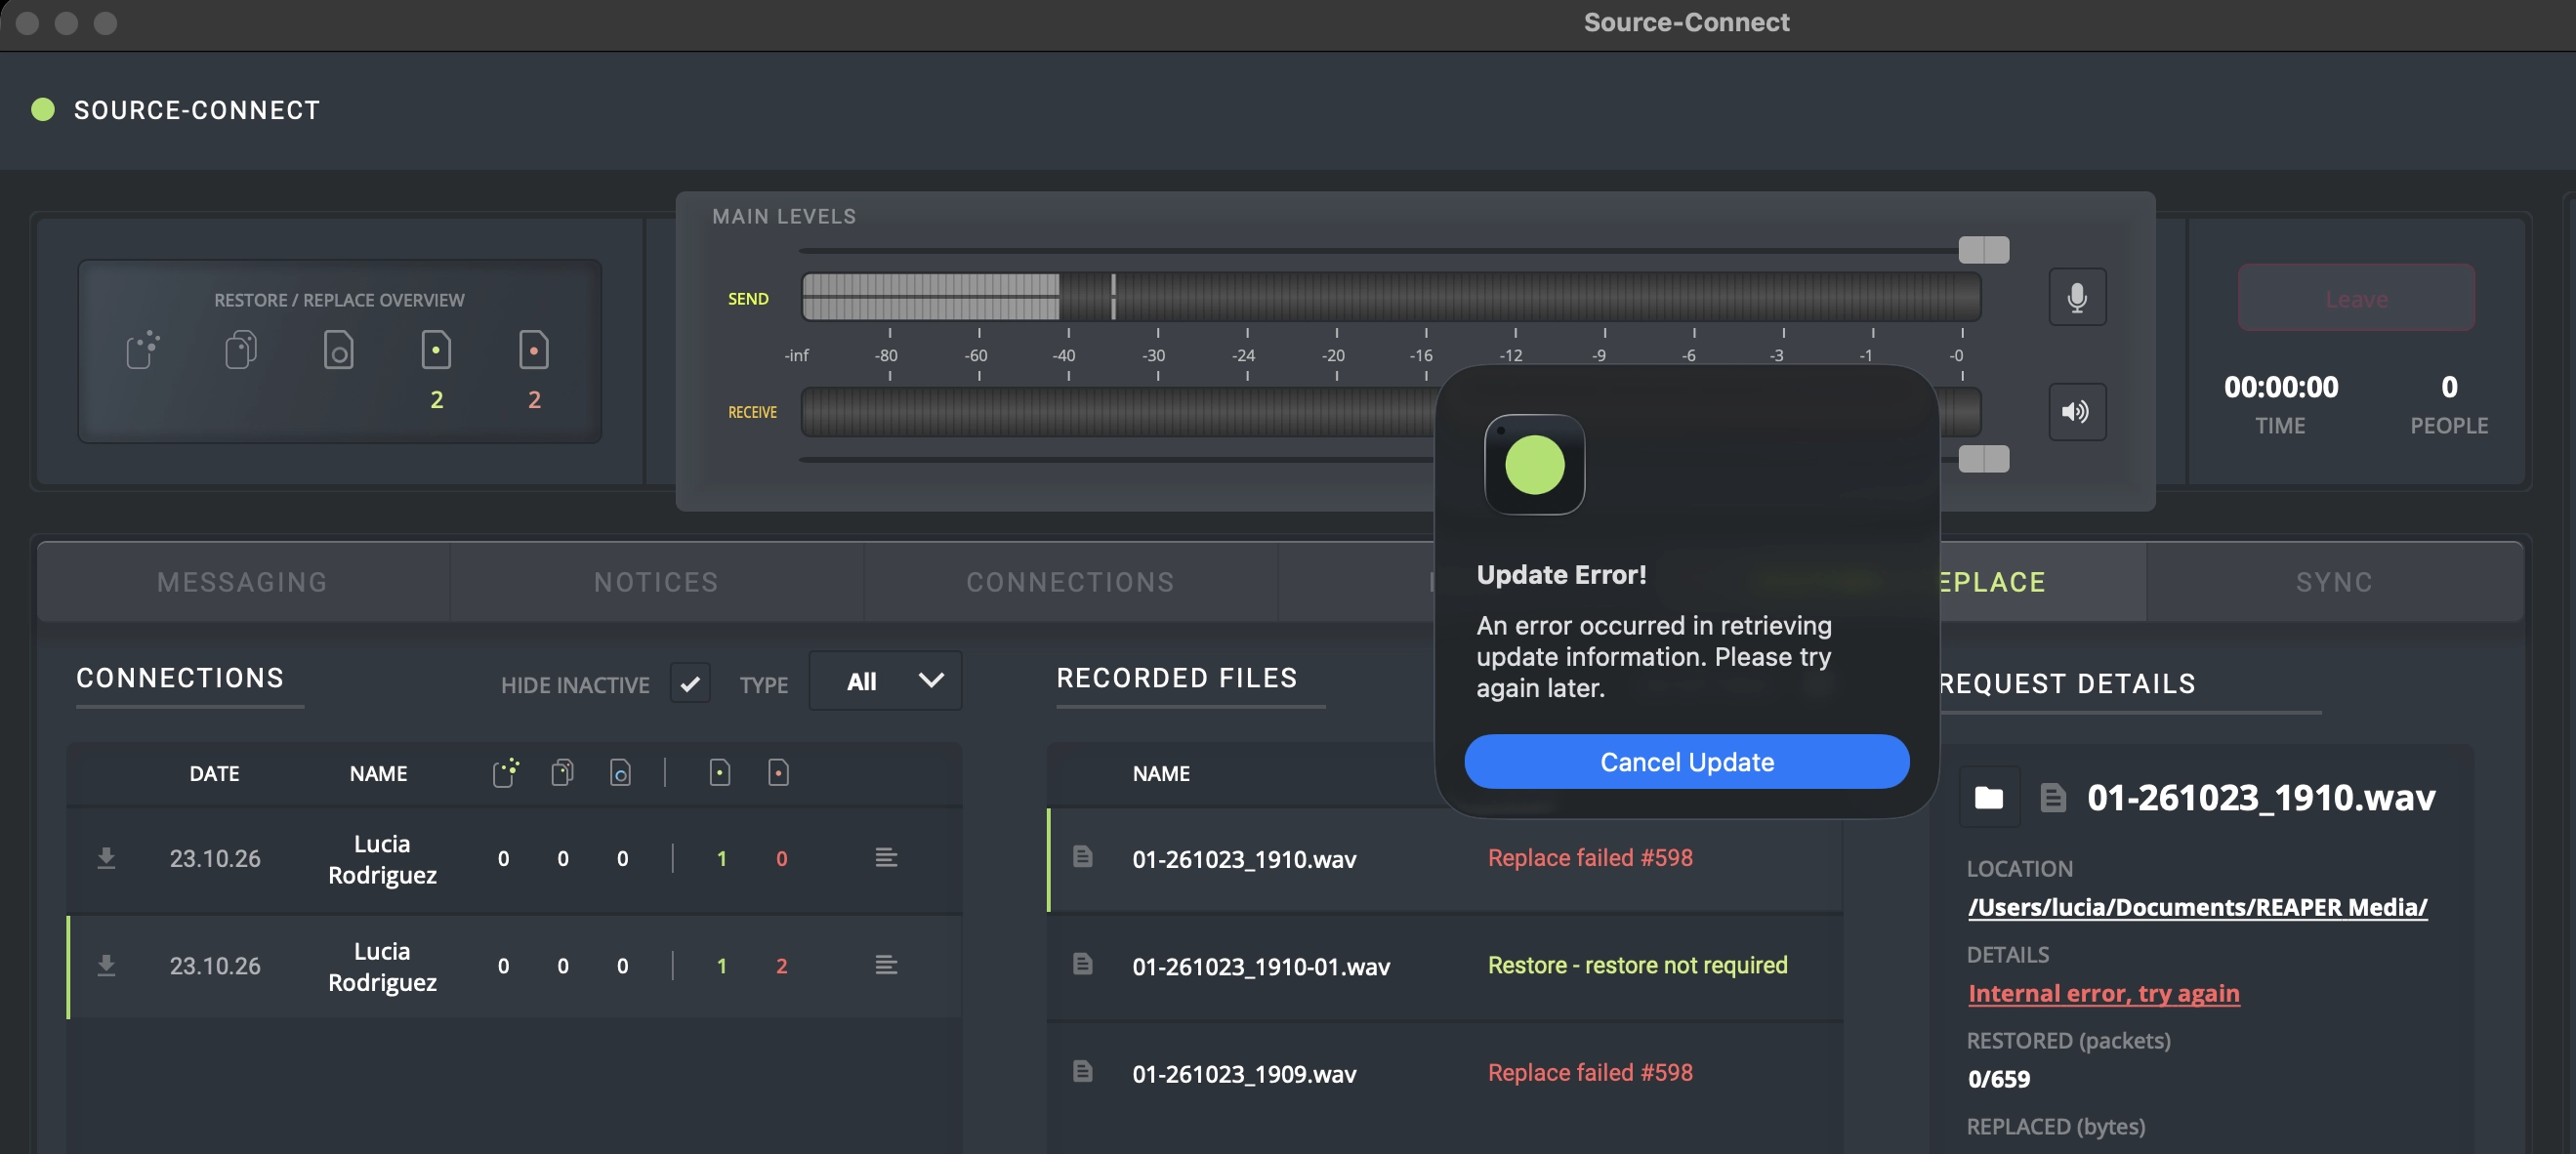Viewport: 2576px width, 1154px height.
Task: Click the document icon before the Request Details filename
Action: (x=2053, y=797)
